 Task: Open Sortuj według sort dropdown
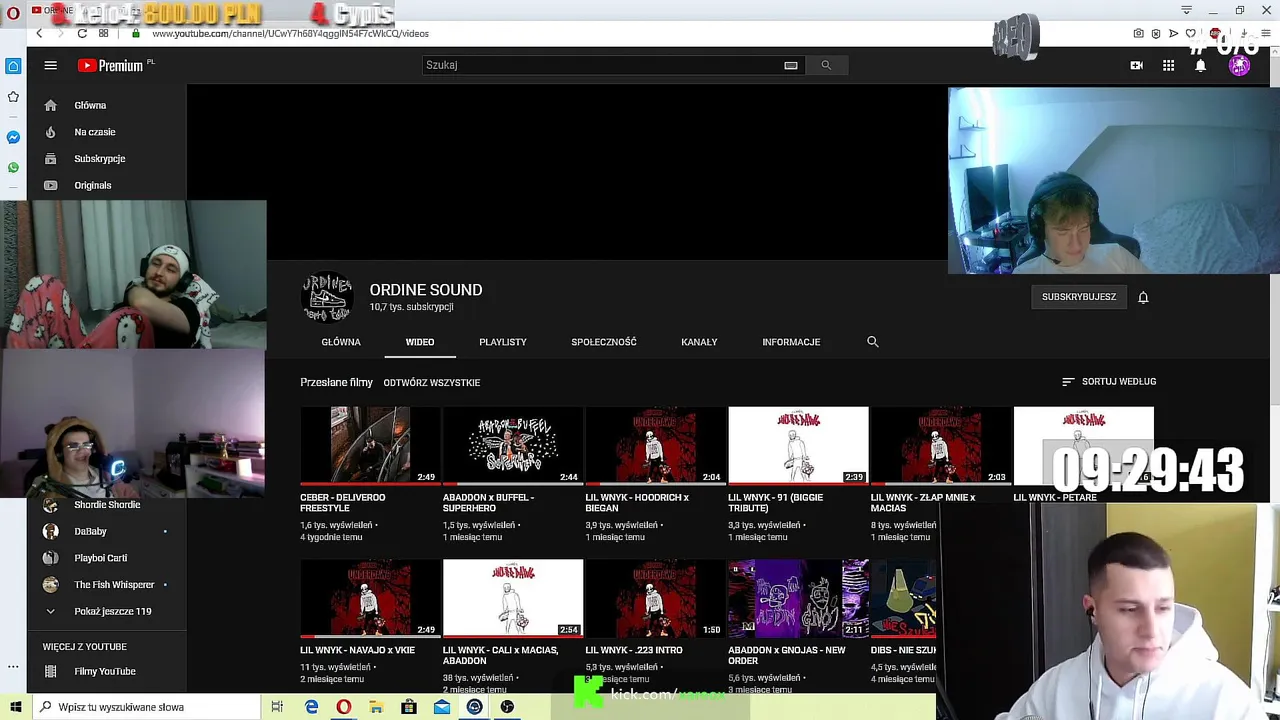(1108, 382)
